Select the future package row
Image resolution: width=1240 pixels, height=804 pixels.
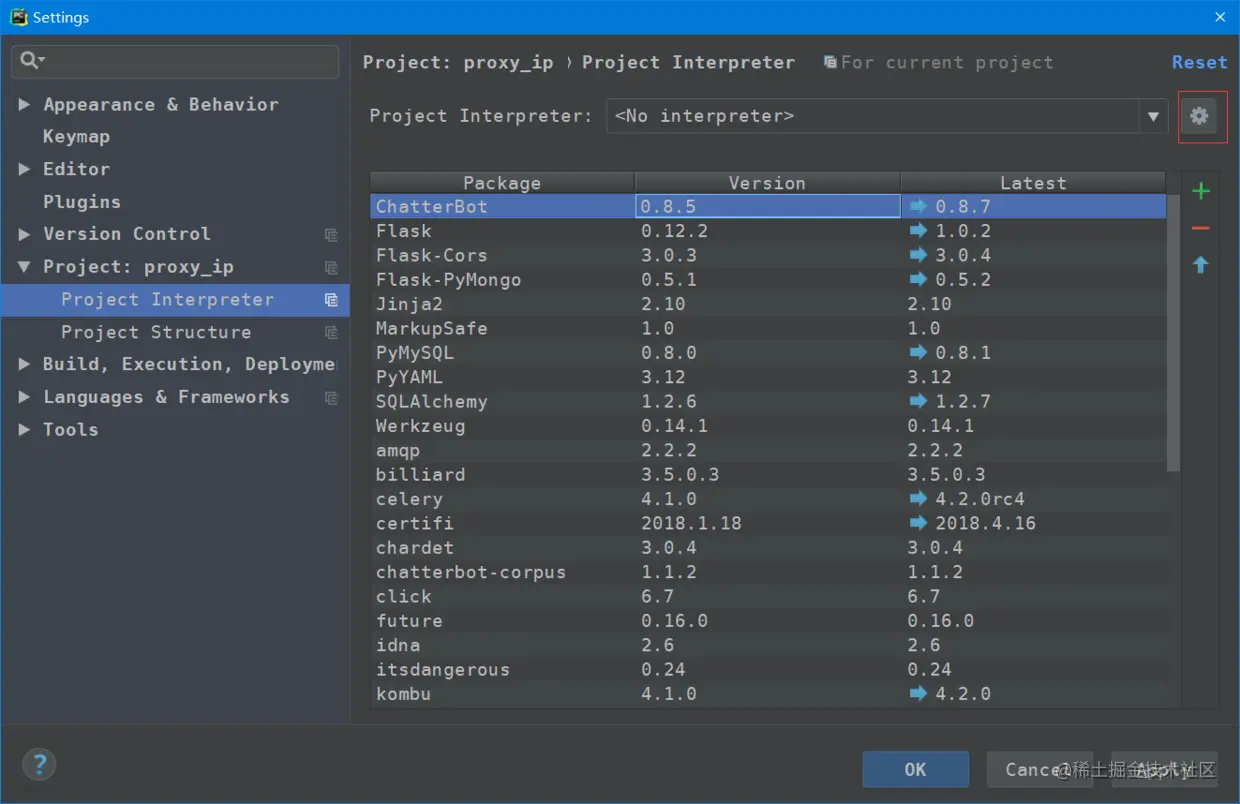[768, 621]
